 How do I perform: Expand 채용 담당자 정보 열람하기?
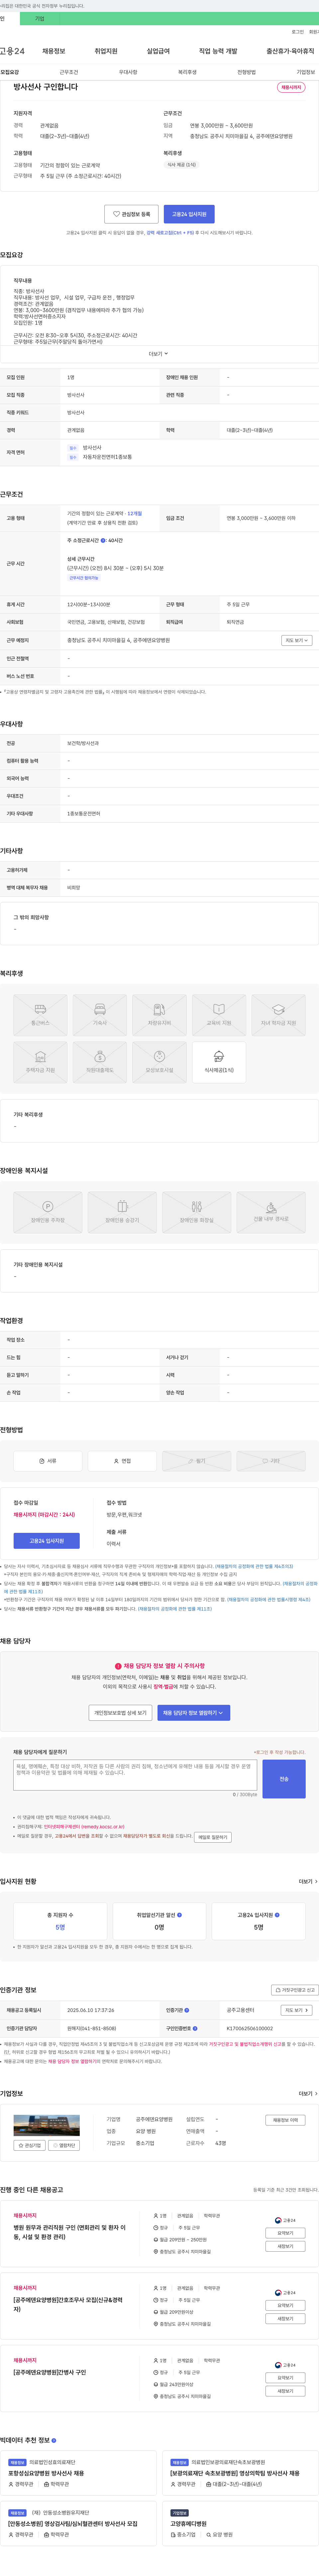point(194,1713)
